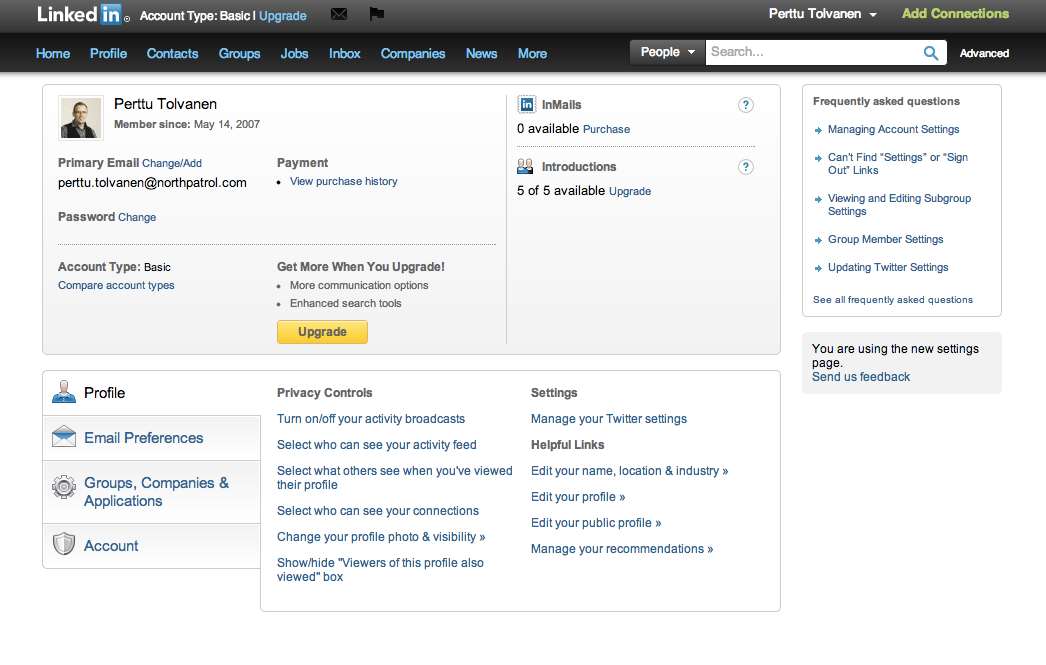Open Edit your name, location & industry

tap(629, 471)
